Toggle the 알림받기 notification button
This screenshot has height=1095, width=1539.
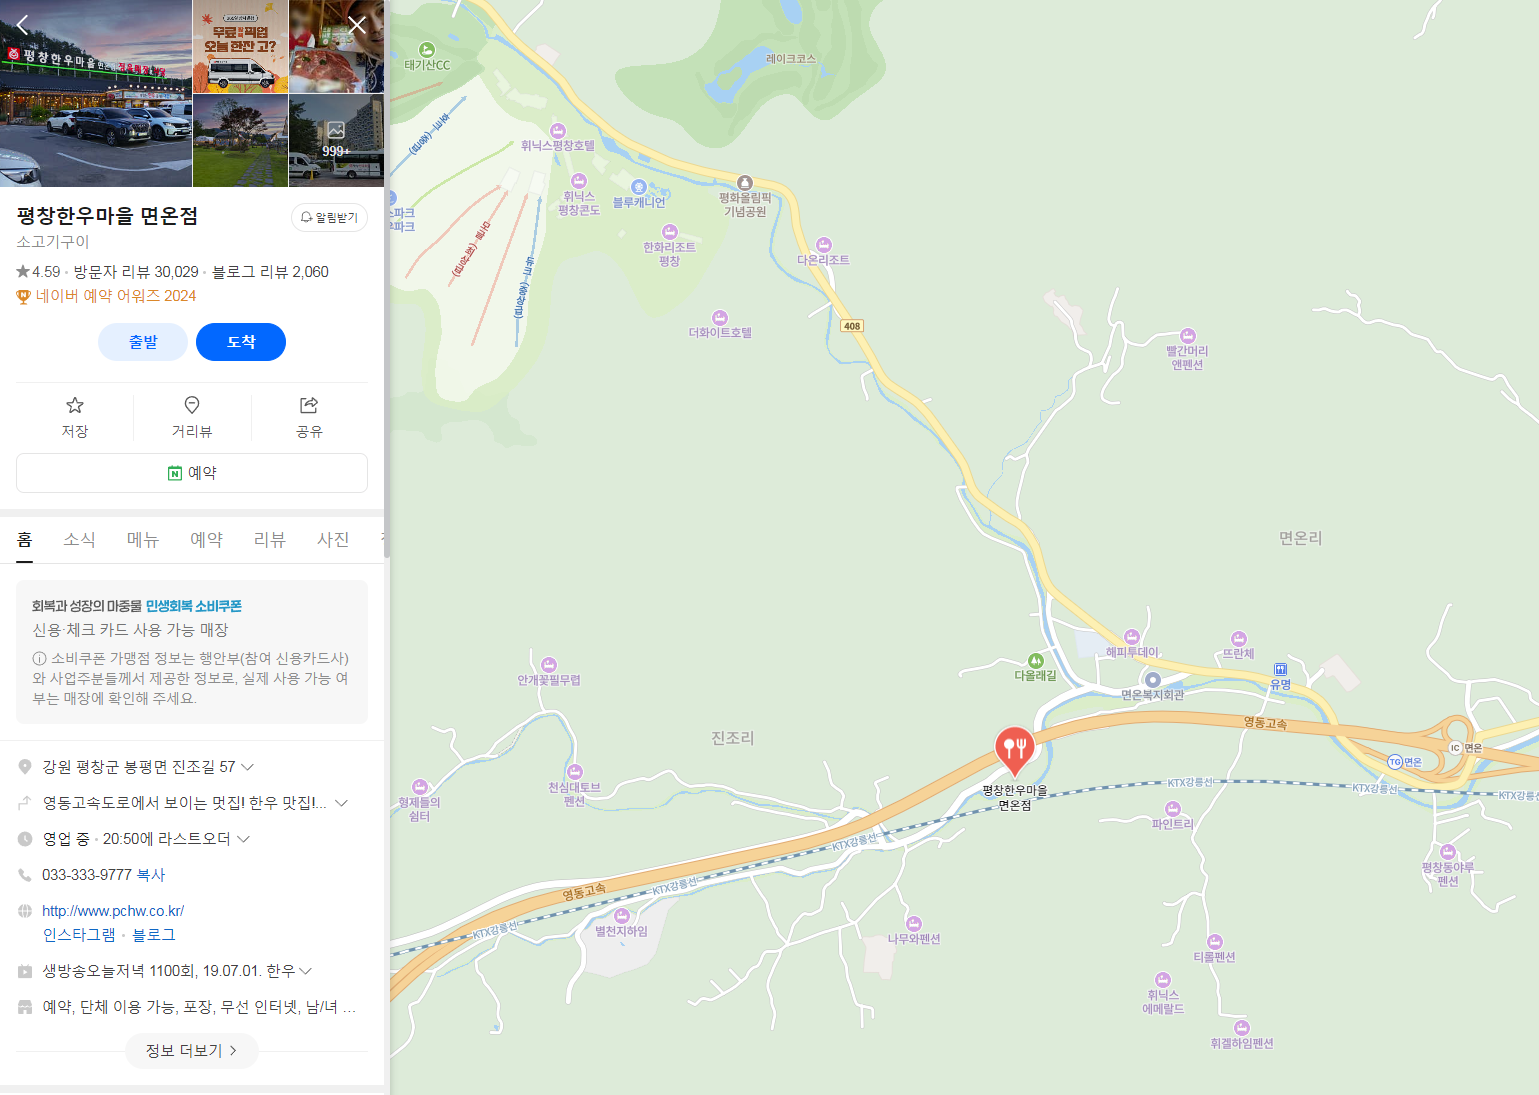pyautogui.click(x=330, y=217)
